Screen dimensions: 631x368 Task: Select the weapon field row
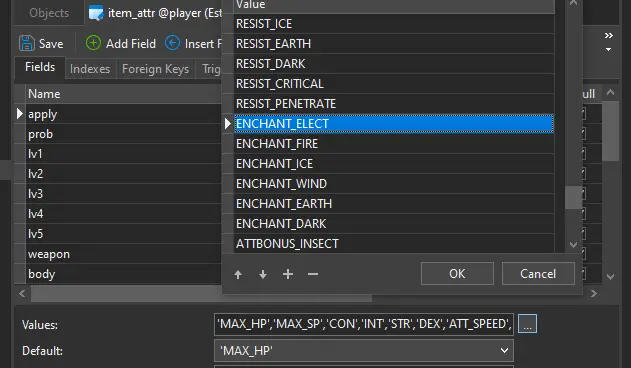click(x=124, y=254)
